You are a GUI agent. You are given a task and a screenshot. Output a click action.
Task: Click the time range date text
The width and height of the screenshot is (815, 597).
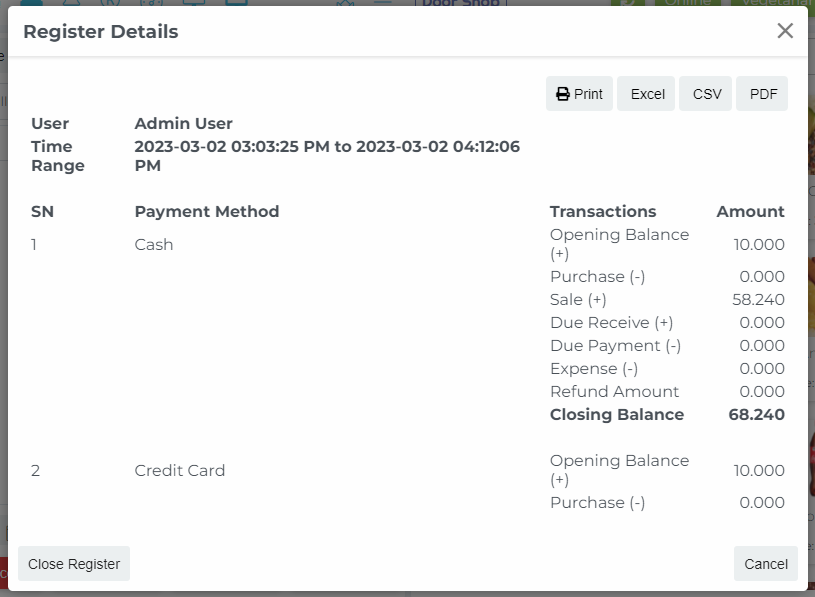[326, 147]
